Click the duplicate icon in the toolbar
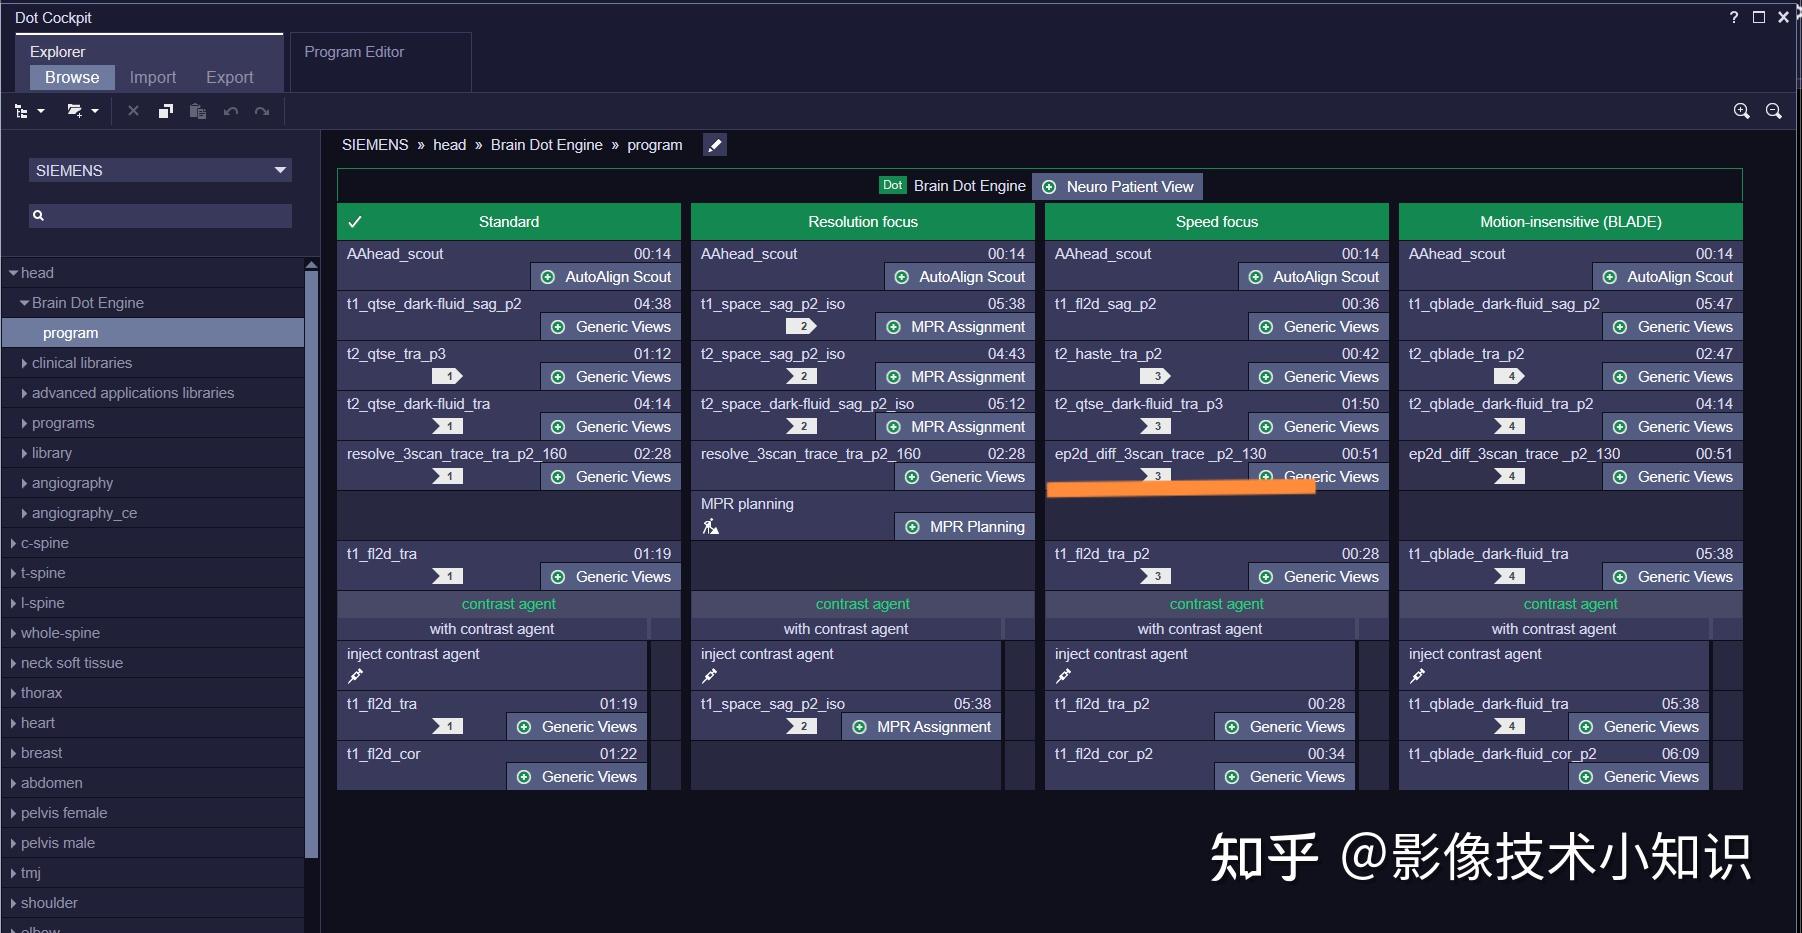This screenshot has width=1802, height=933. pos(164,111)
